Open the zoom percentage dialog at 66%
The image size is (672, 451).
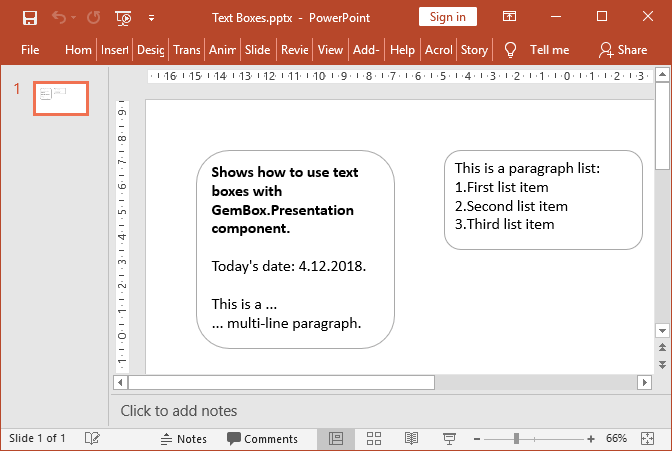click(x=617, y=438)
